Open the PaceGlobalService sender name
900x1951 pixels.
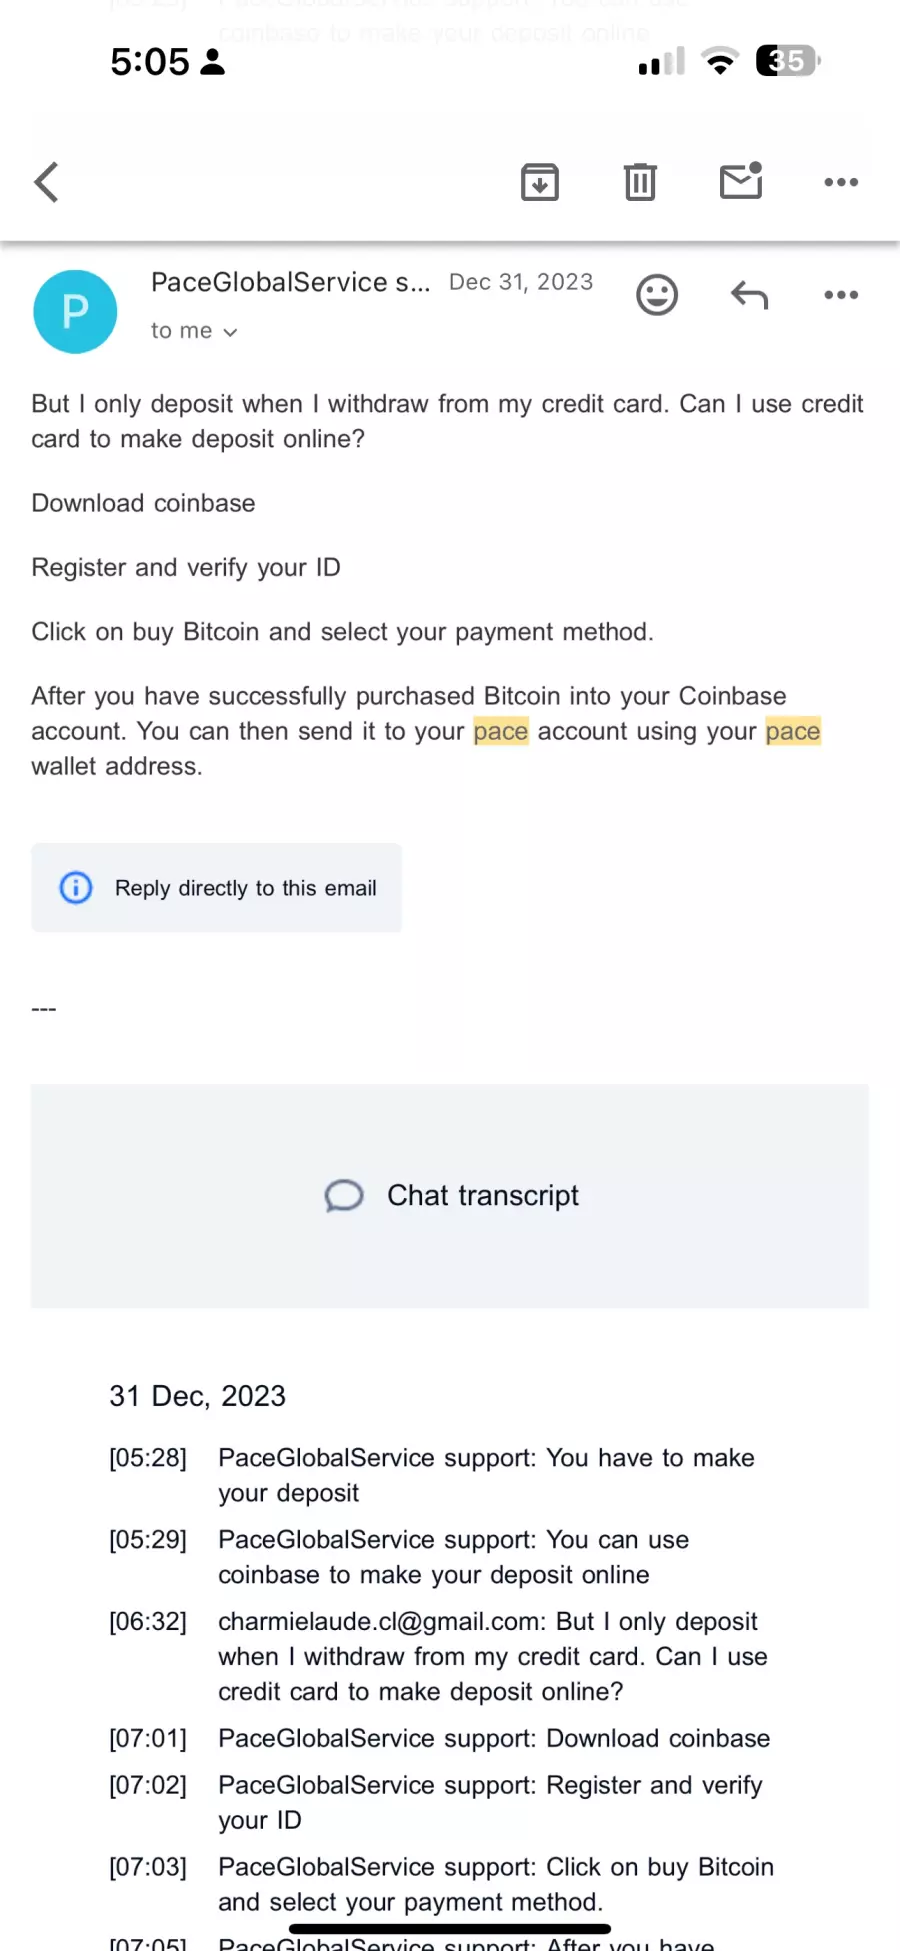(x=290, y=283)
